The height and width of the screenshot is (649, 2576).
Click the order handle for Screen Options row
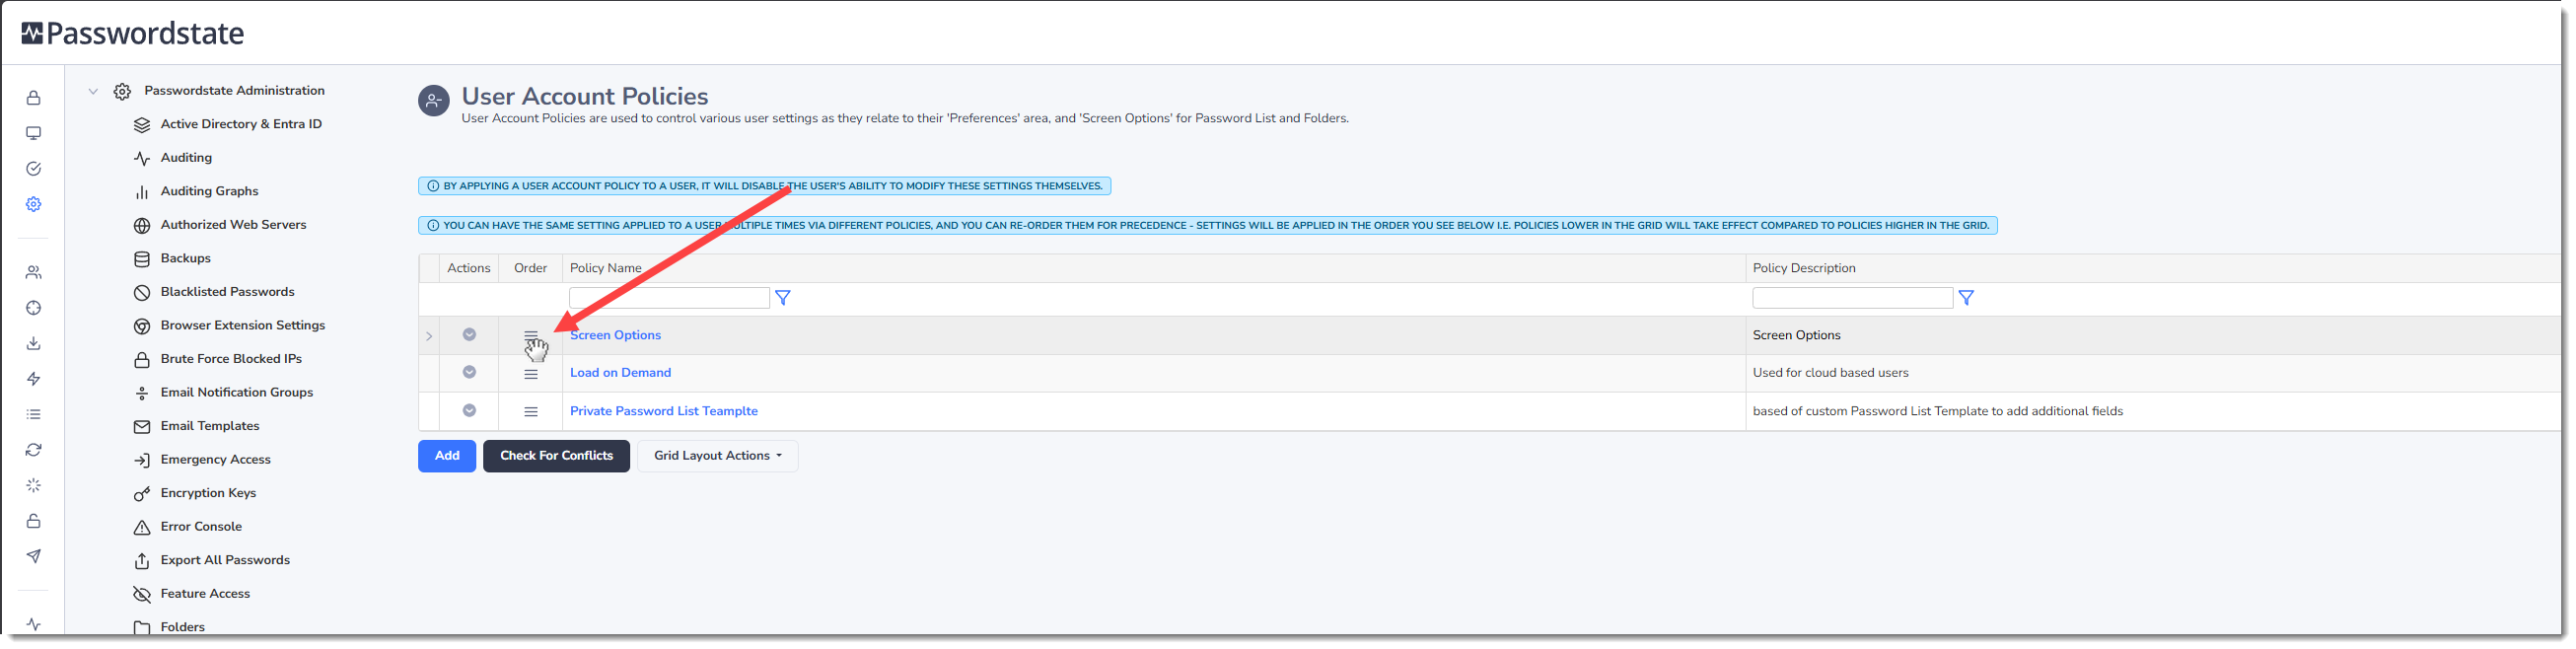[531, 336]
